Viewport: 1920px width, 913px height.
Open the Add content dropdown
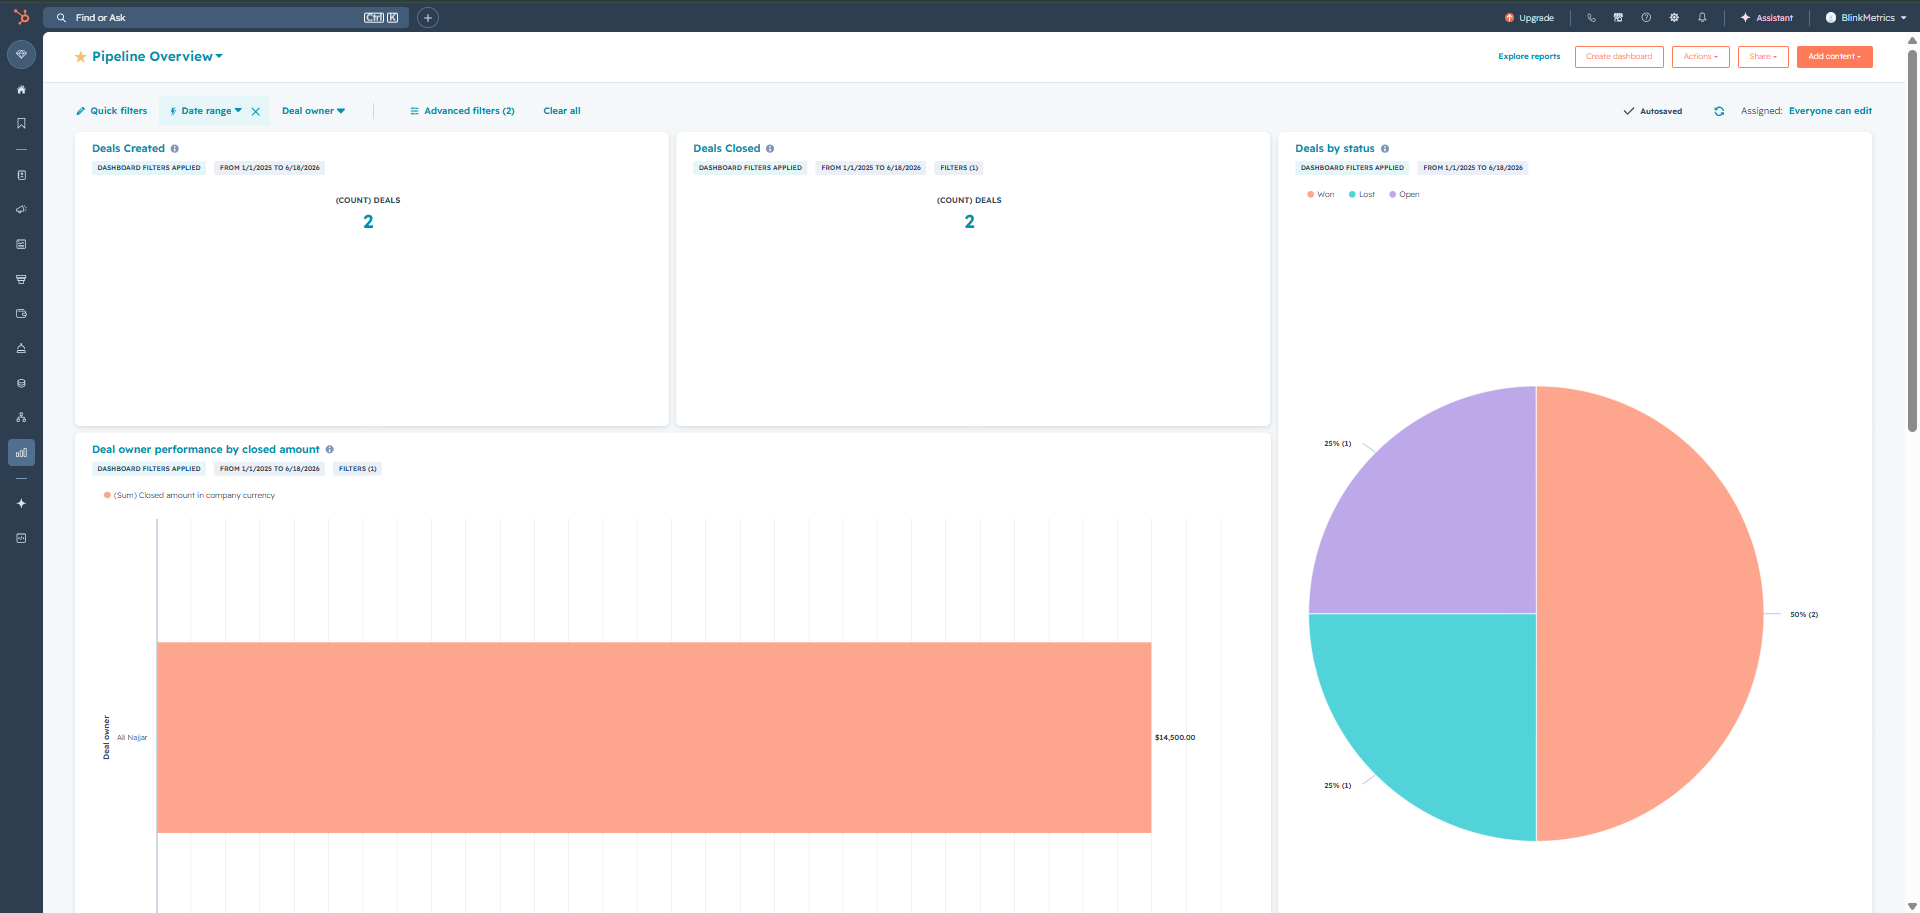coord(1834,57)
